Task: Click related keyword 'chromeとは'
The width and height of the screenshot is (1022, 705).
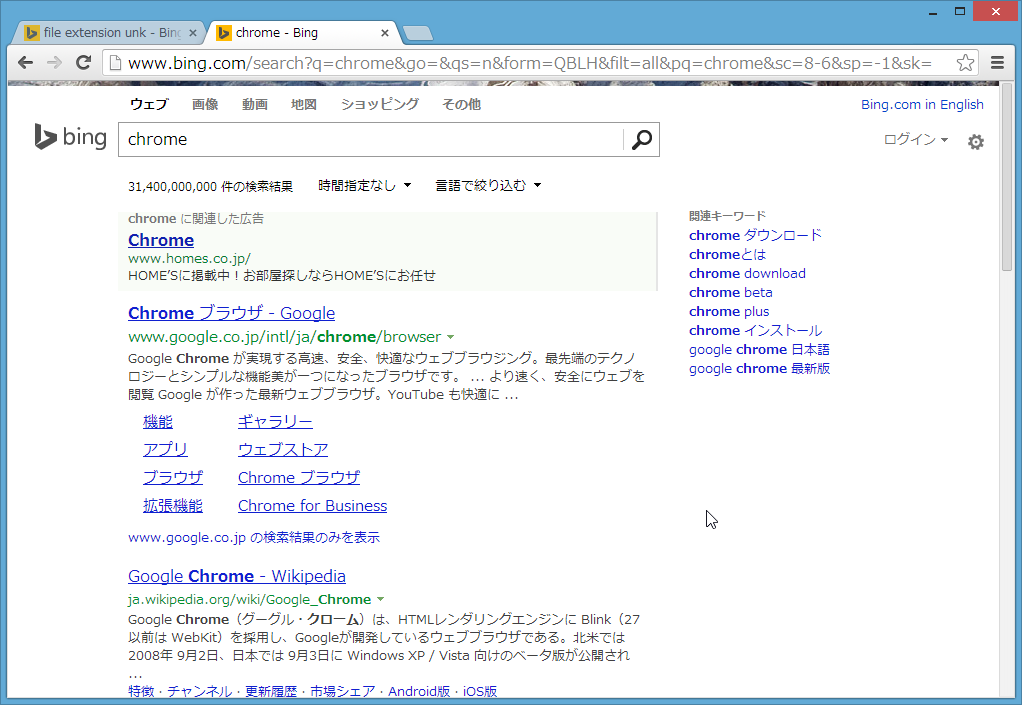Action: click(x=727, y=254)
